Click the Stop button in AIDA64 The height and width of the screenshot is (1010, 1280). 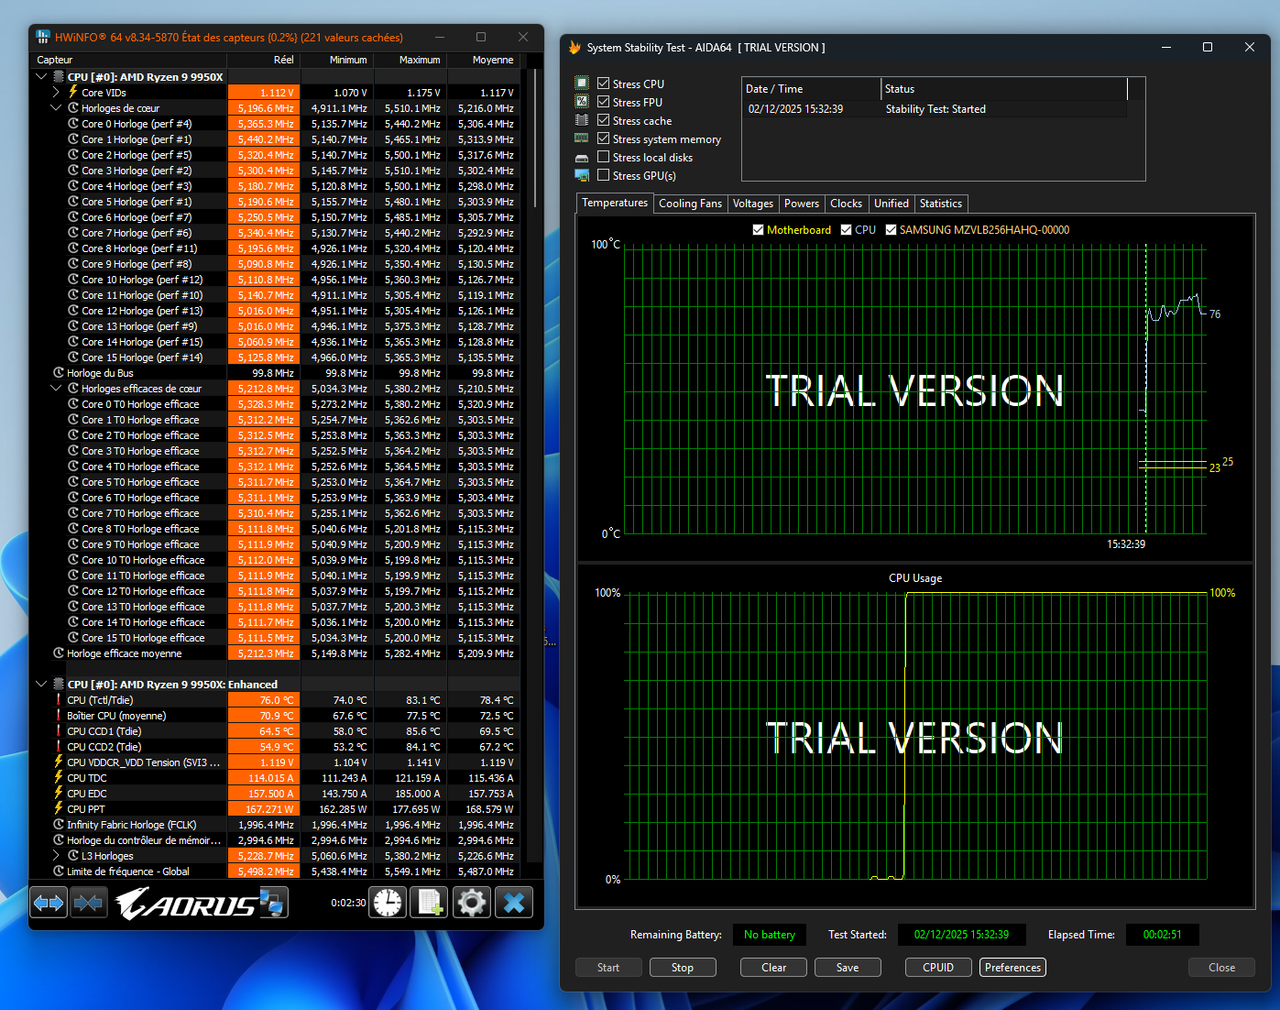(x=682, y=967)
